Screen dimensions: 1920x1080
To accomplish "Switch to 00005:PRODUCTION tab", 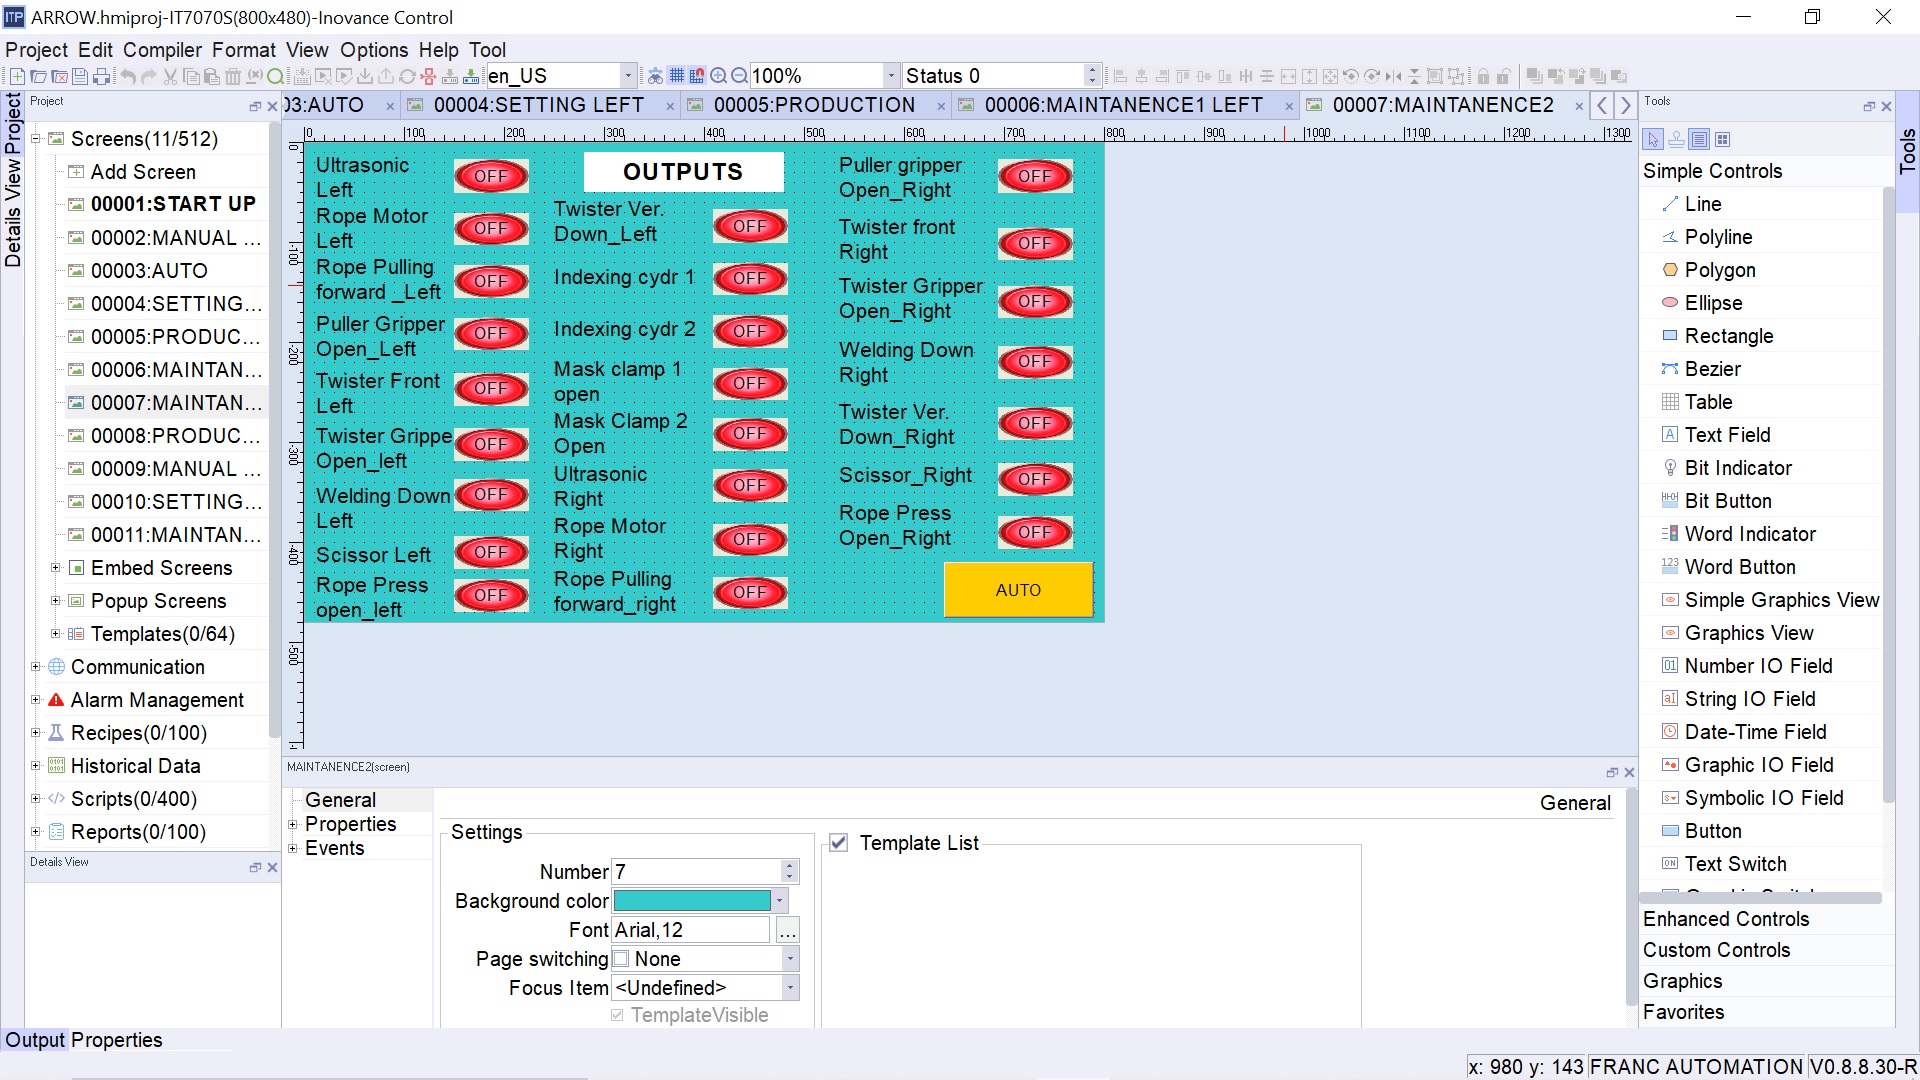I will (813, 105).
